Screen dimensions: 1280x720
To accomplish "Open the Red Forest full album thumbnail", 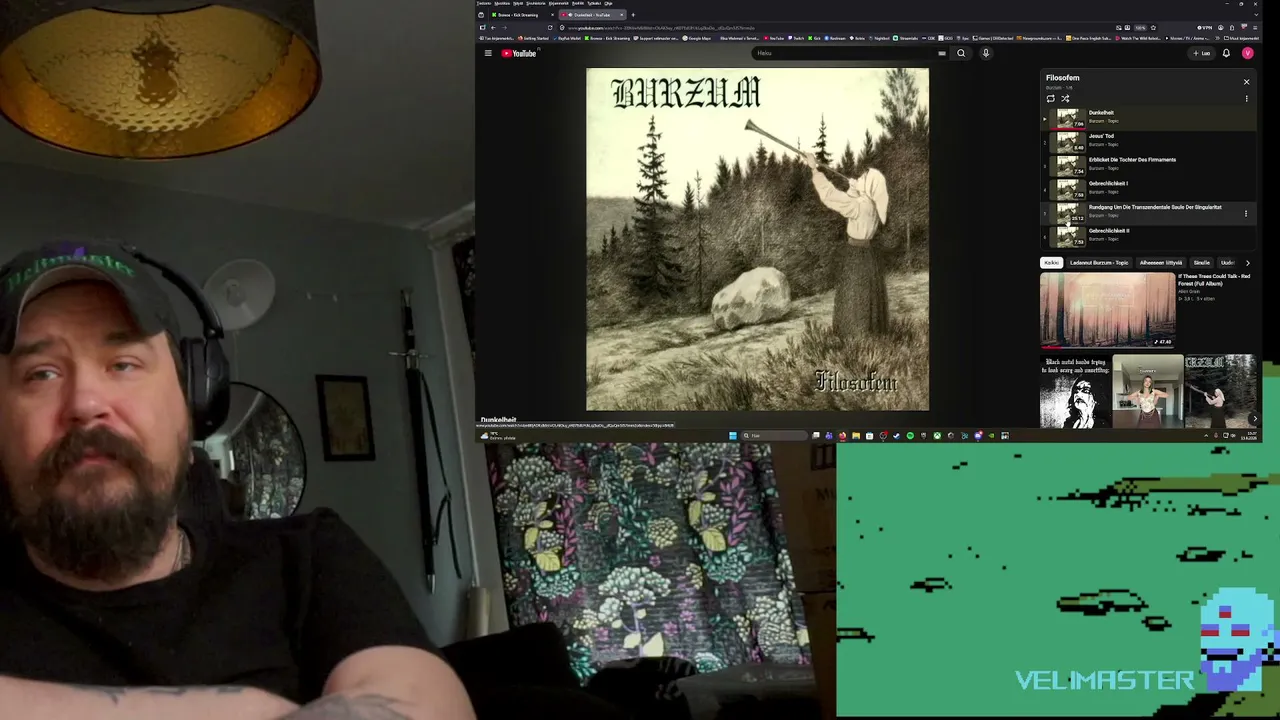I will (x=1107, y=310).
